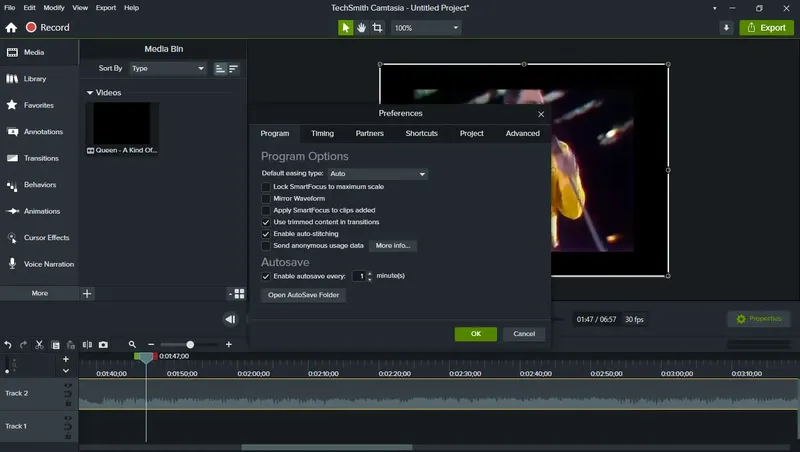Click the timeline zoom slider handle
The width and height of the screenshot is (800, 452).
tap(190, 345)
